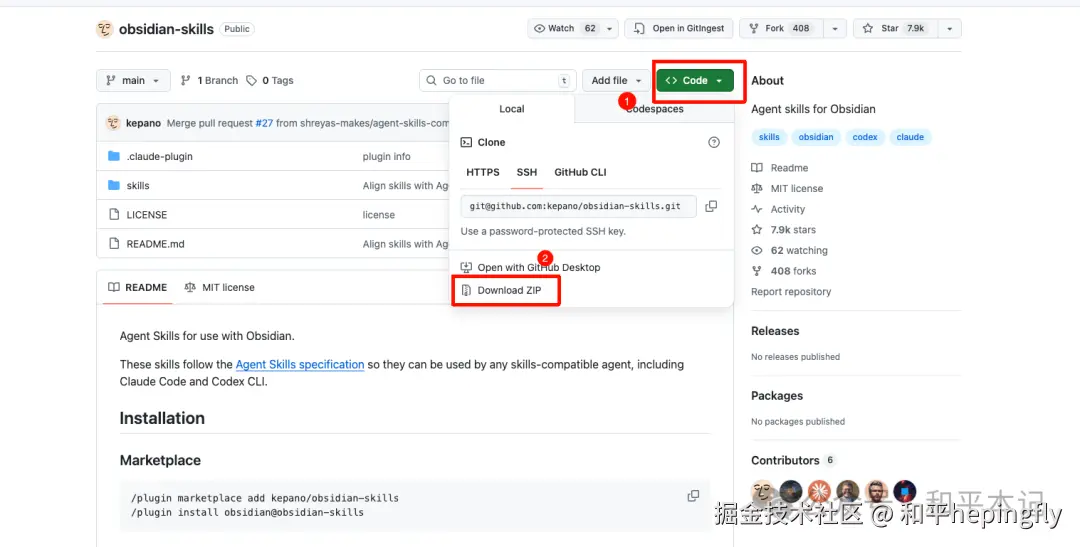Viewport: 1080px width, 547px height.
Task: Open the main branch selector
Action: click(133, 81)
